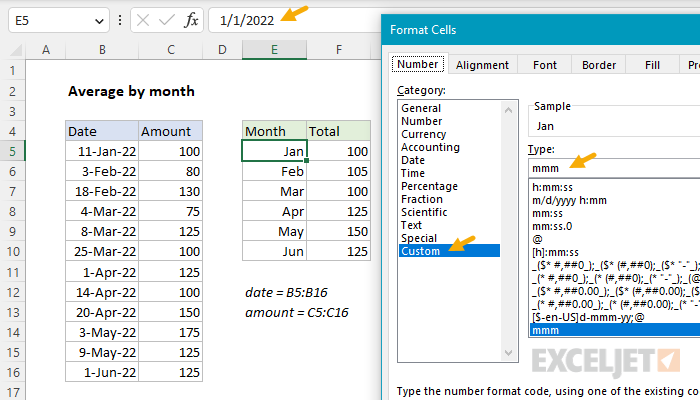Click date cell 25-Mar-22
700x400 pixels.
point(102,251)
